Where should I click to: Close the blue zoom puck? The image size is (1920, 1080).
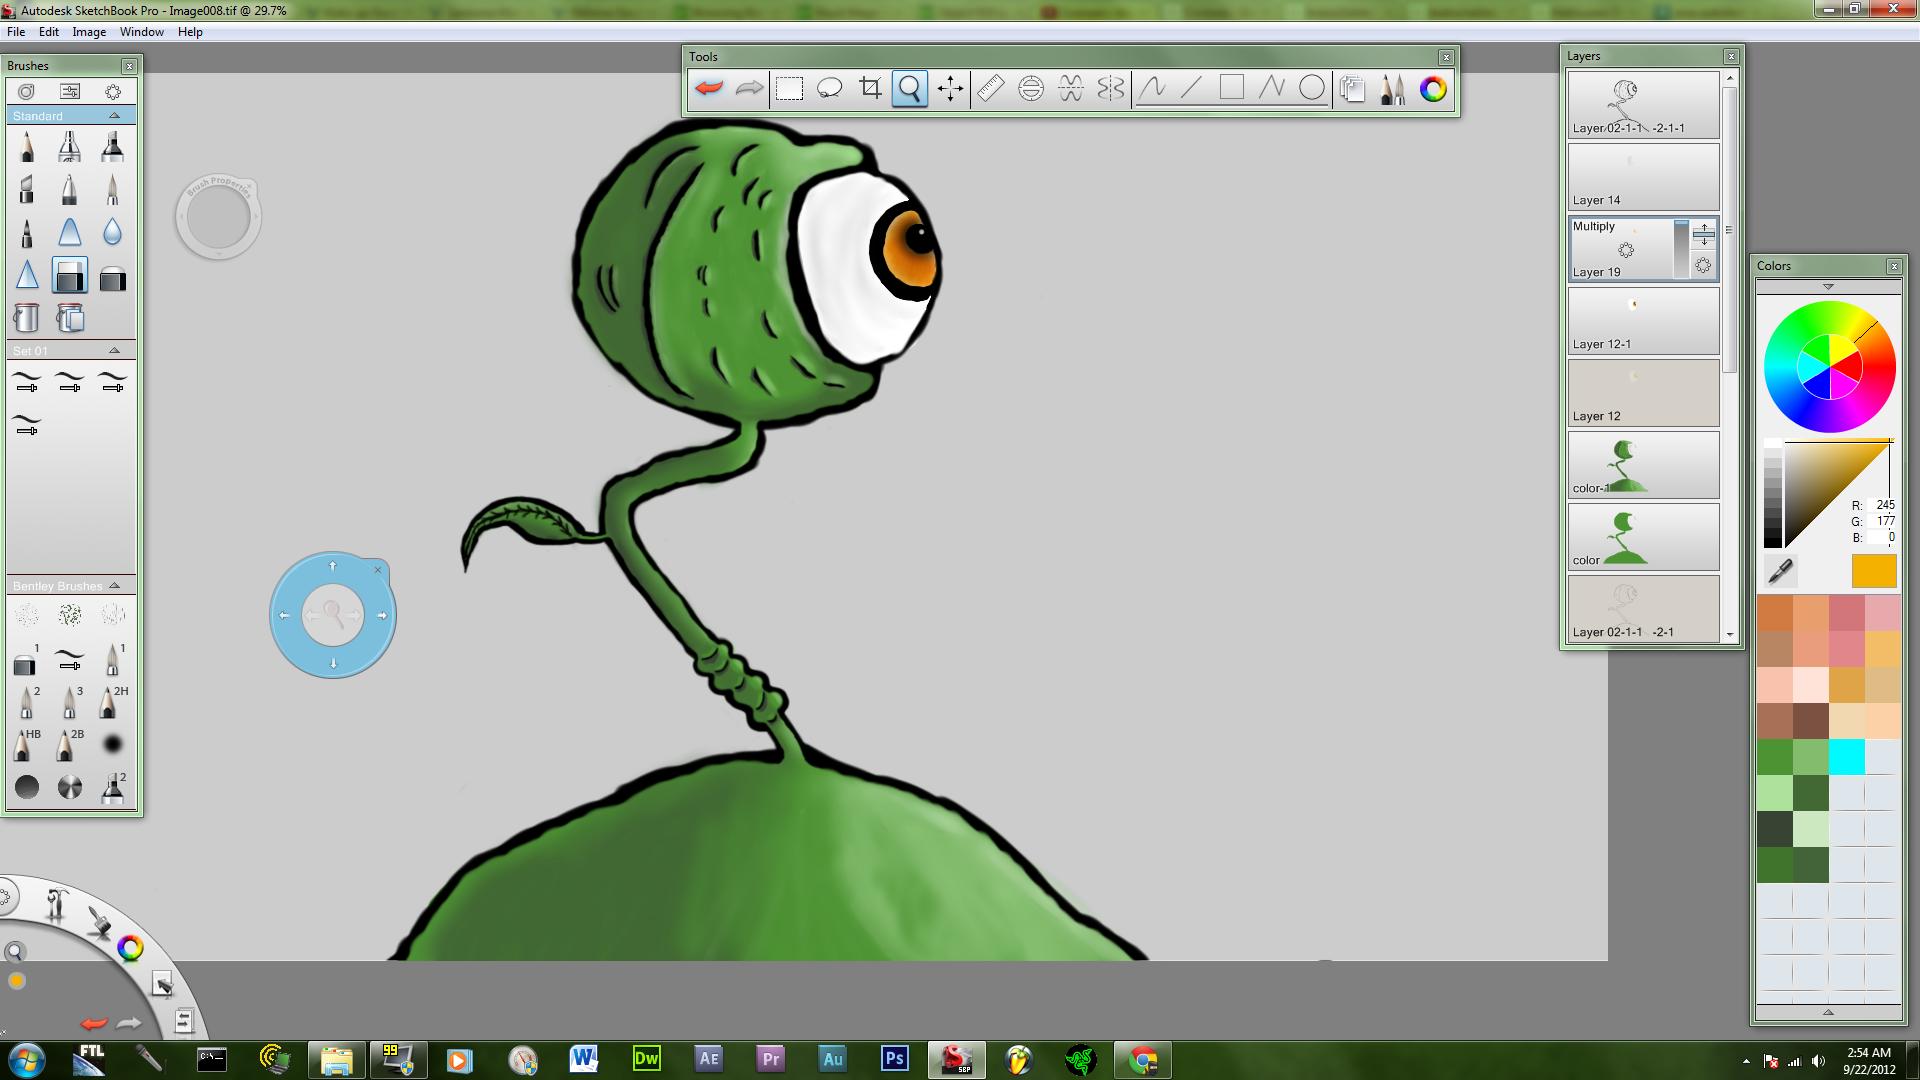click(x=378, y=570)
